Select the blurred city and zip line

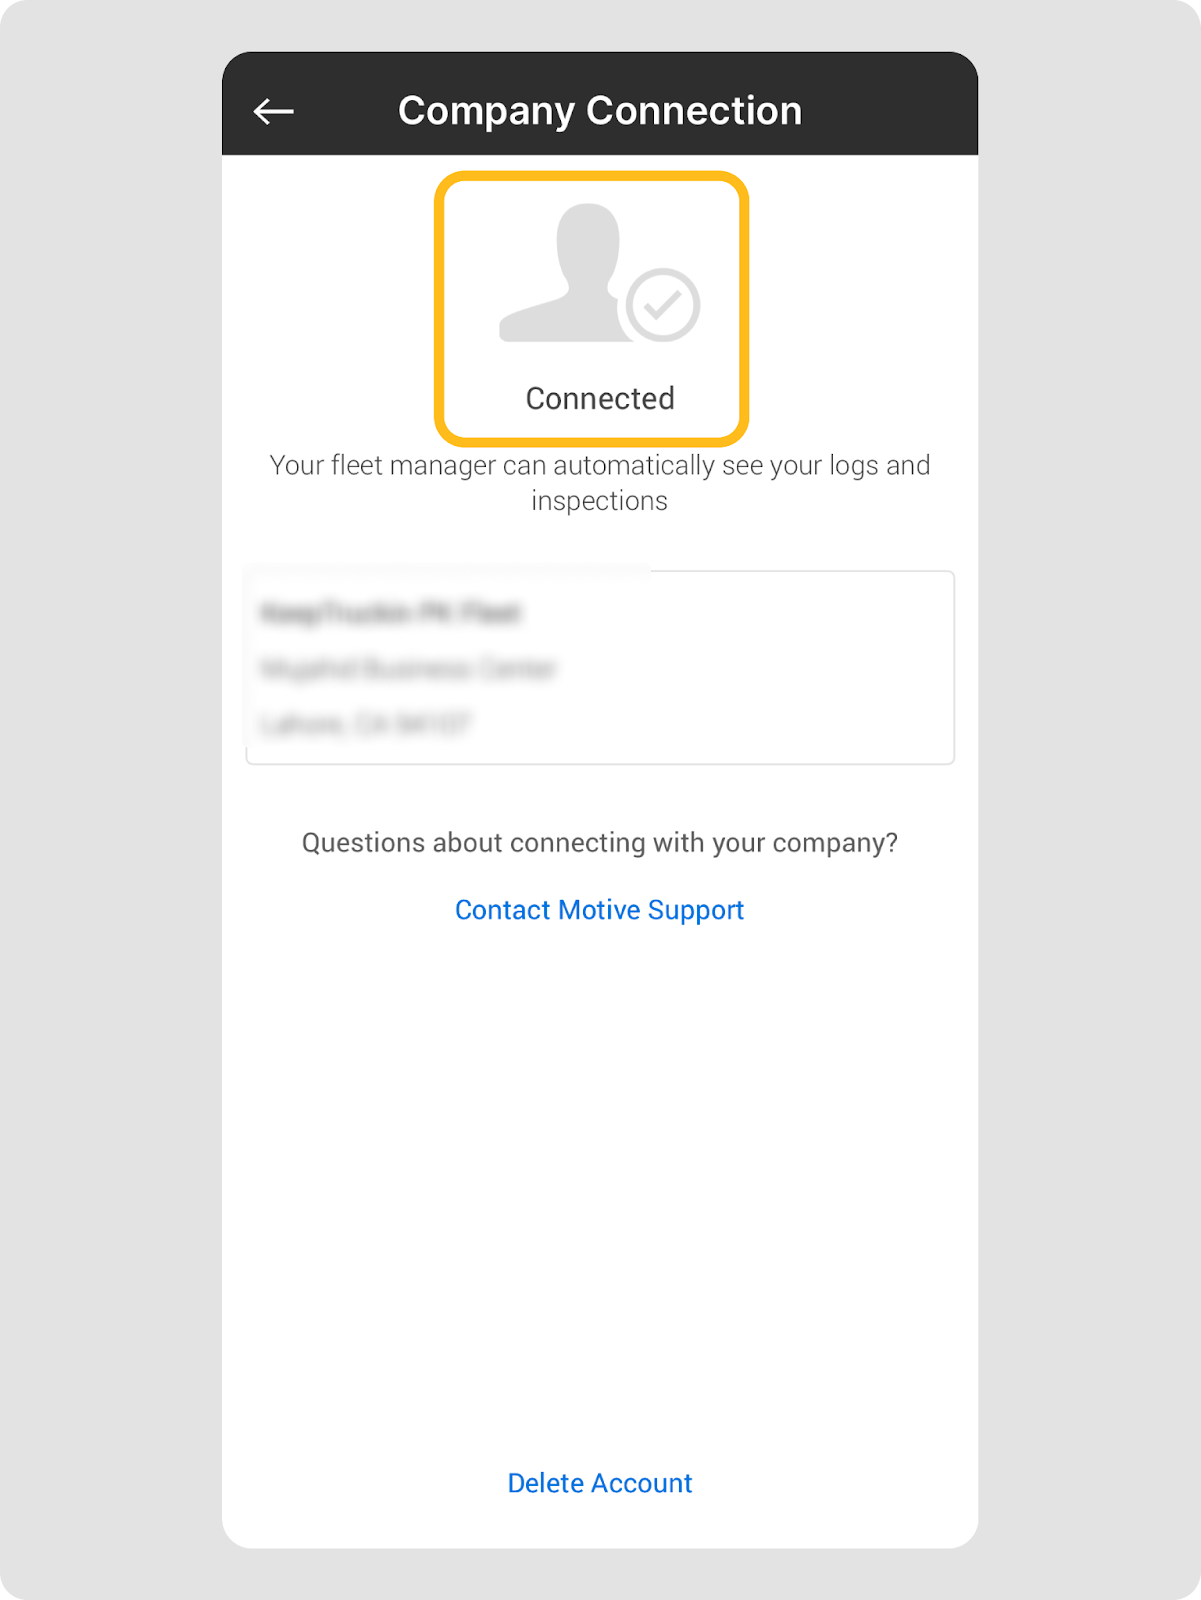(365, 723)
